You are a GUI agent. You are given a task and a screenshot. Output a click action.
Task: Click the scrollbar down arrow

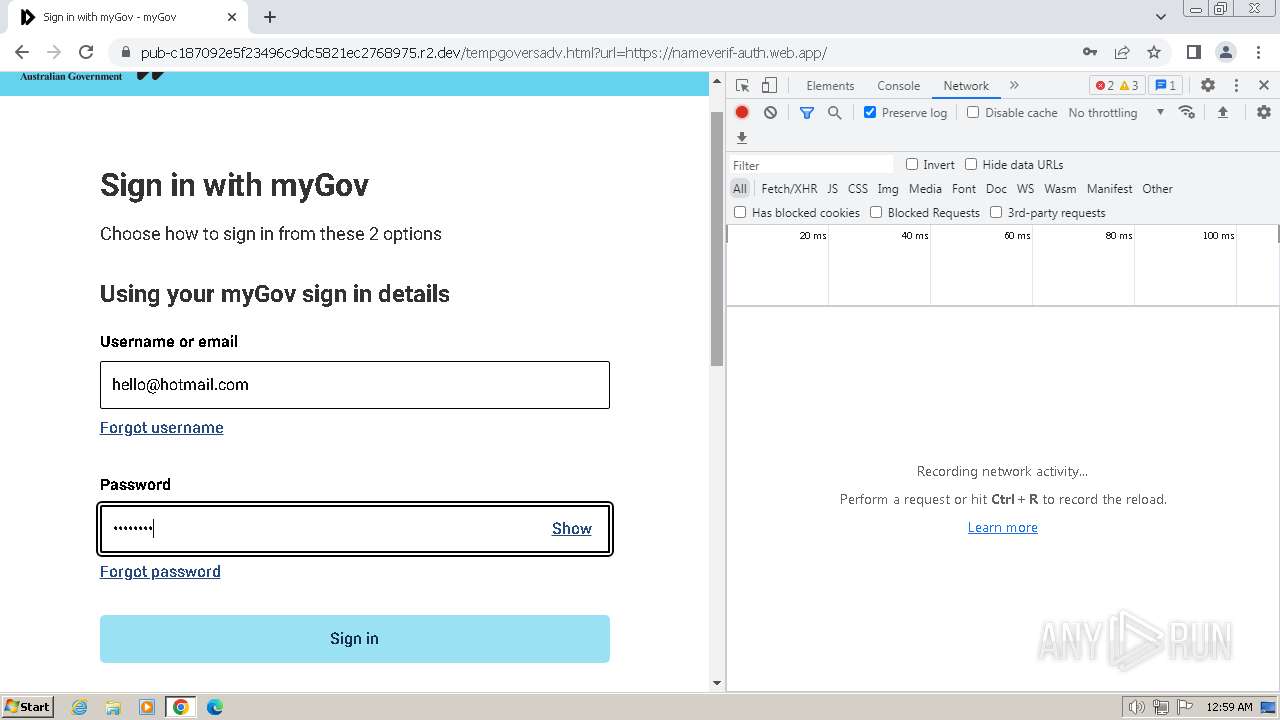[716, 683]
